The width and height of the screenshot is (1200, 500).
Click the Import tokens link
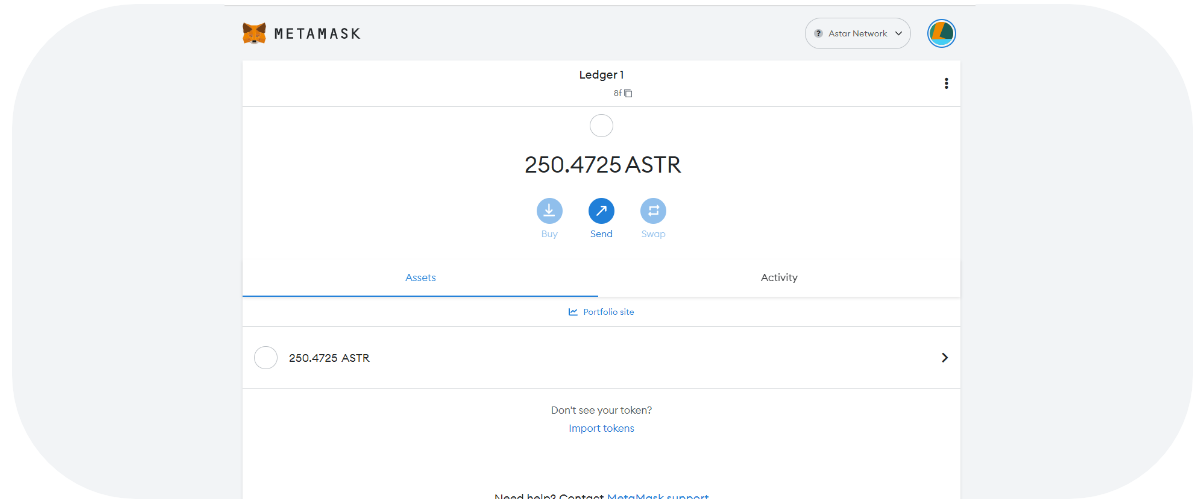tap(601, 428)
